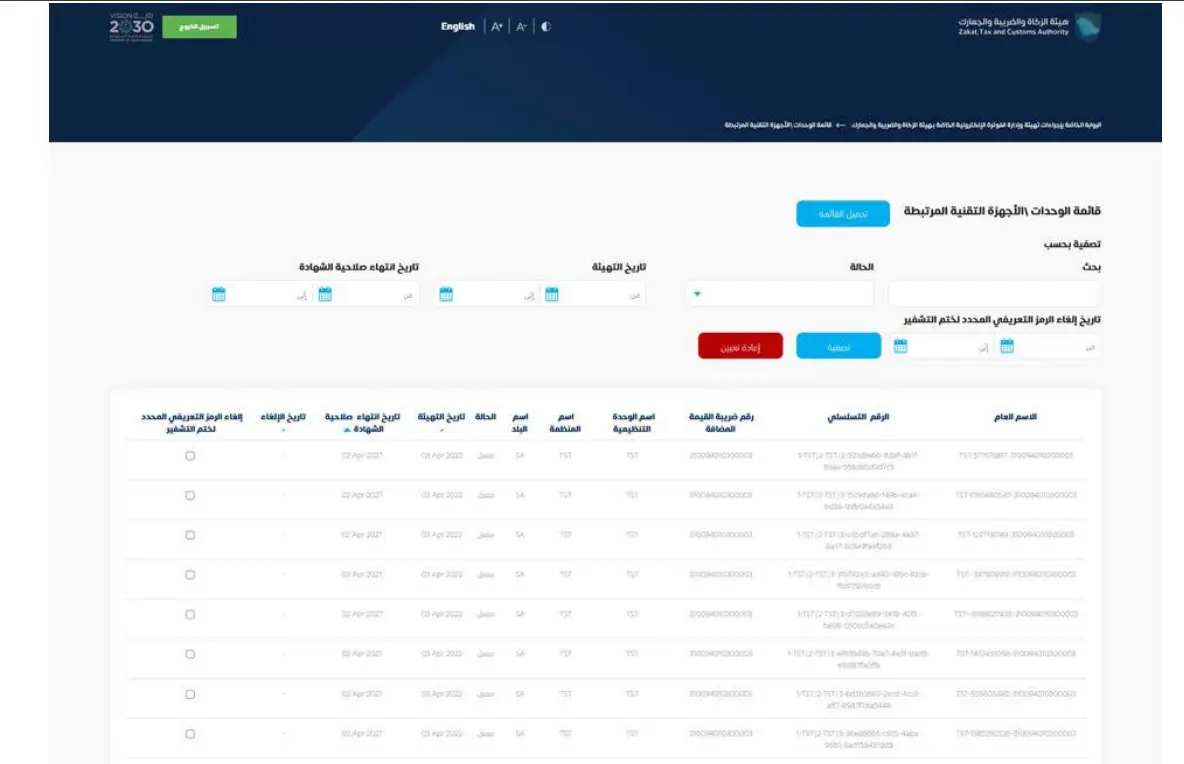Sort by تاريخ انتهاء صلاحية الشهادة column arrow
This screenshot has height=764, width=1184.
click(347, 430)
